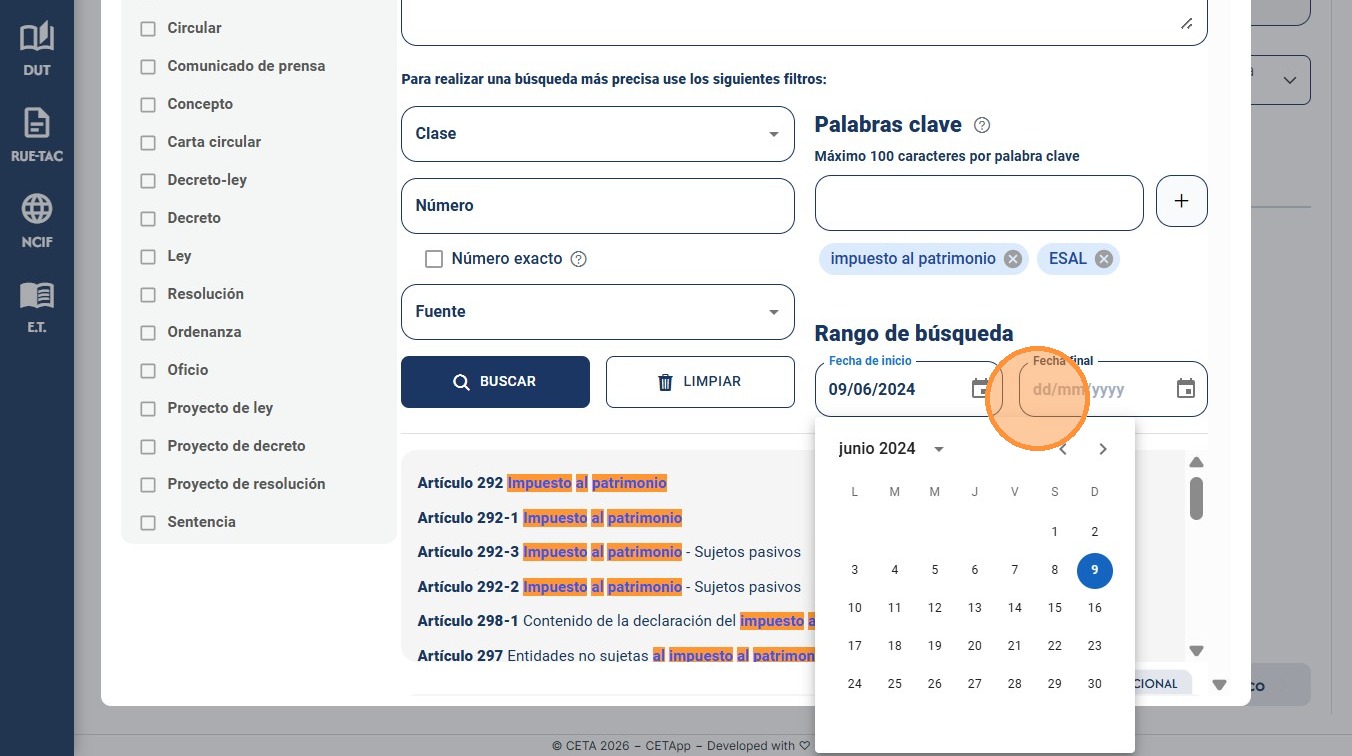Go to next month in calendar
Viewport: 1352px width, 756px height.
pos(1103,449)
